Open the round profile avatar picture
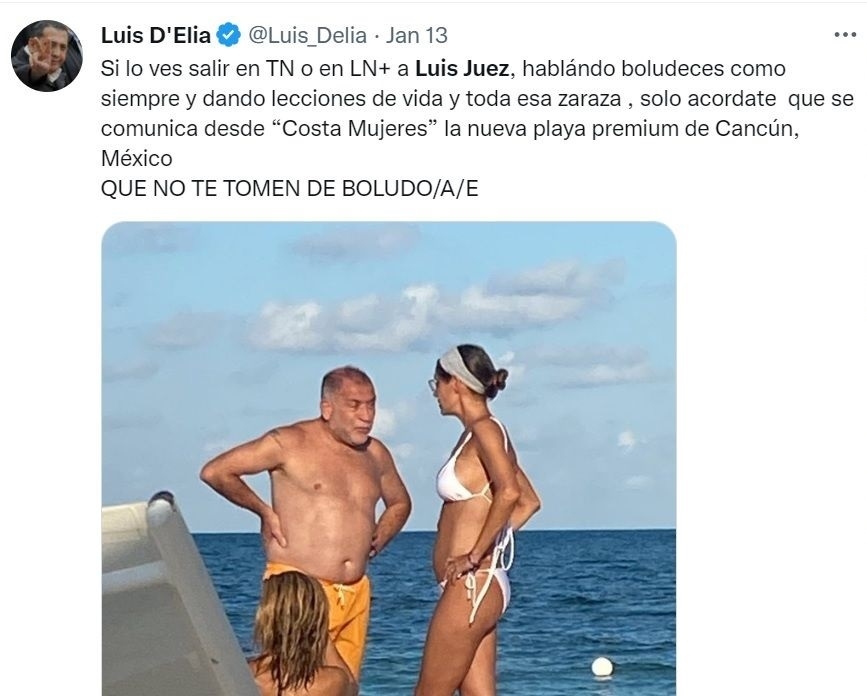Screen dimensions: 867x696 (x=47, y=56)
